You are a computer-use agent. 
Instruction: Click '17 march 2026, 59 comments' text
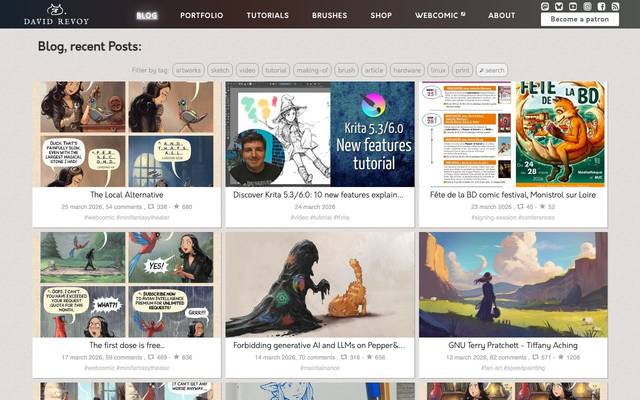102,357
